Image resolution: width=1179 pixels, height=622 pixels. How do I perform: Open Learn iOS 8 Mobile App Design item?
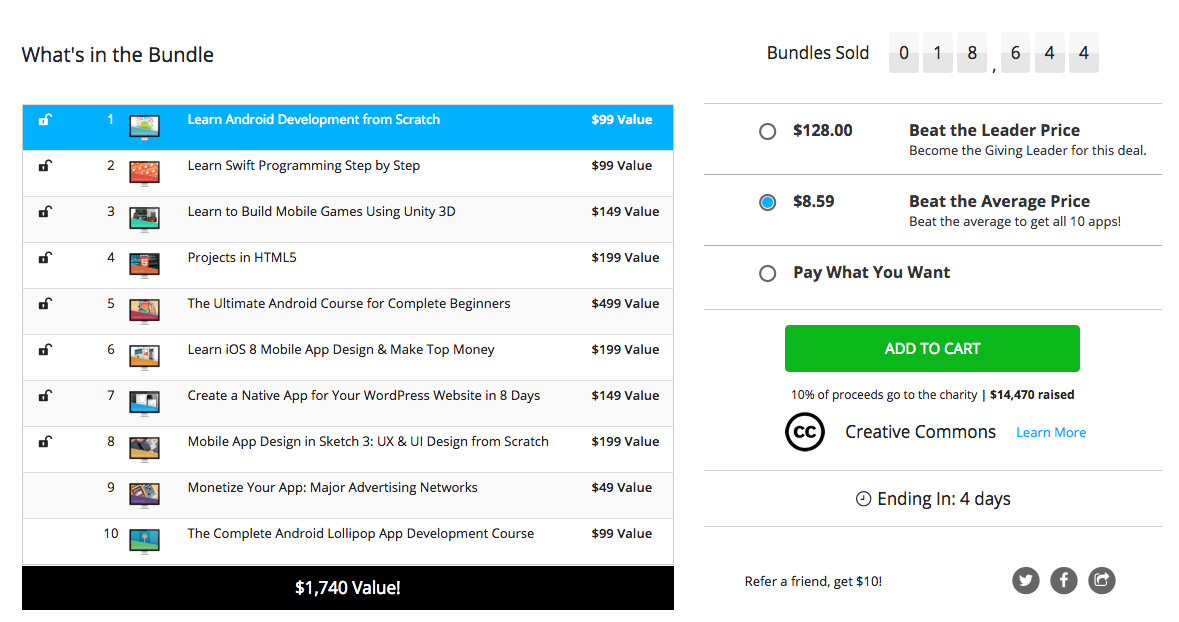(x=340, y=350)
